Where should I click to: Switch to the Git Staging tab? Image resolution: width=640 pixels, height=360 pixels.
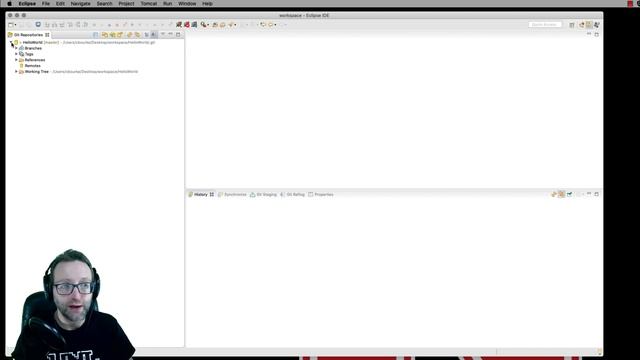click(x=263, y=195)
